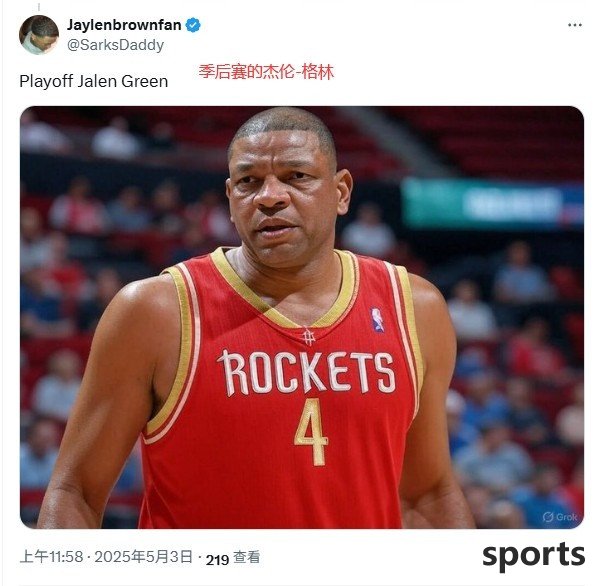Screen dimensions: 600x586
Task: Click the blurred teal arena signboard
Action: [492, 204]
